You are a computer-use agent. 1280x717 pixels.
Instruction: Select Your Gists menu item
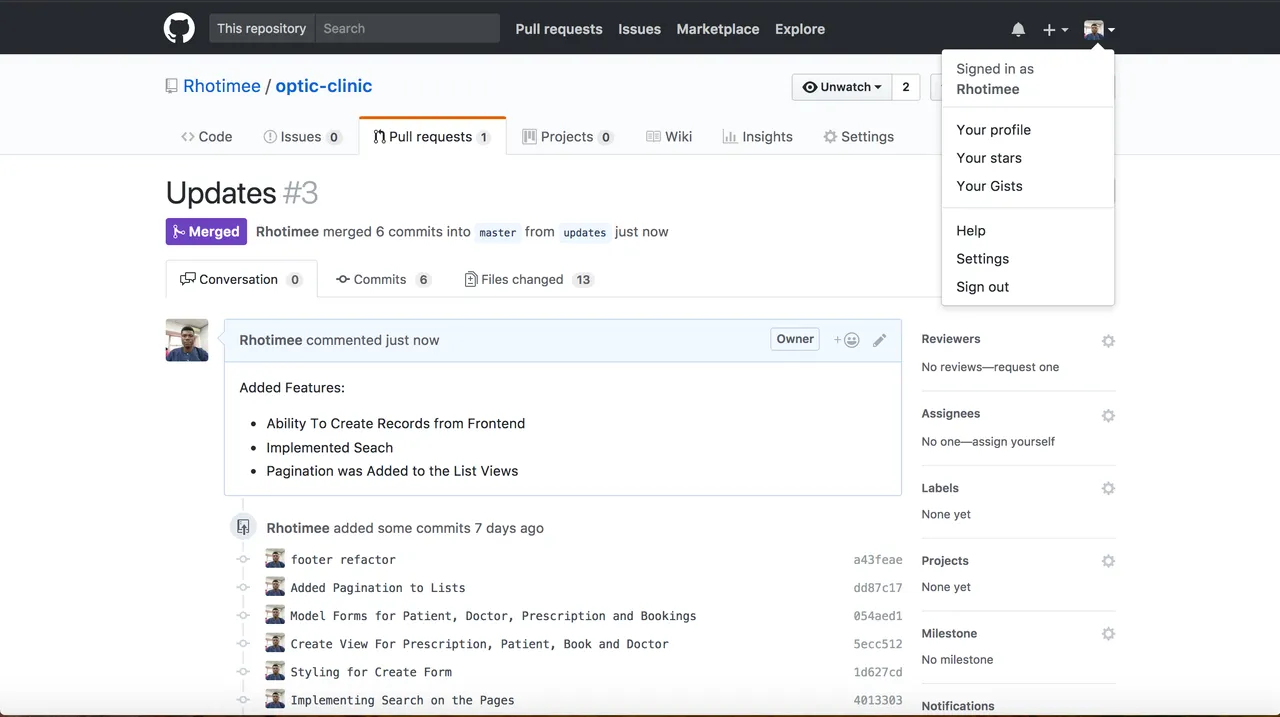pos(1028,186)
